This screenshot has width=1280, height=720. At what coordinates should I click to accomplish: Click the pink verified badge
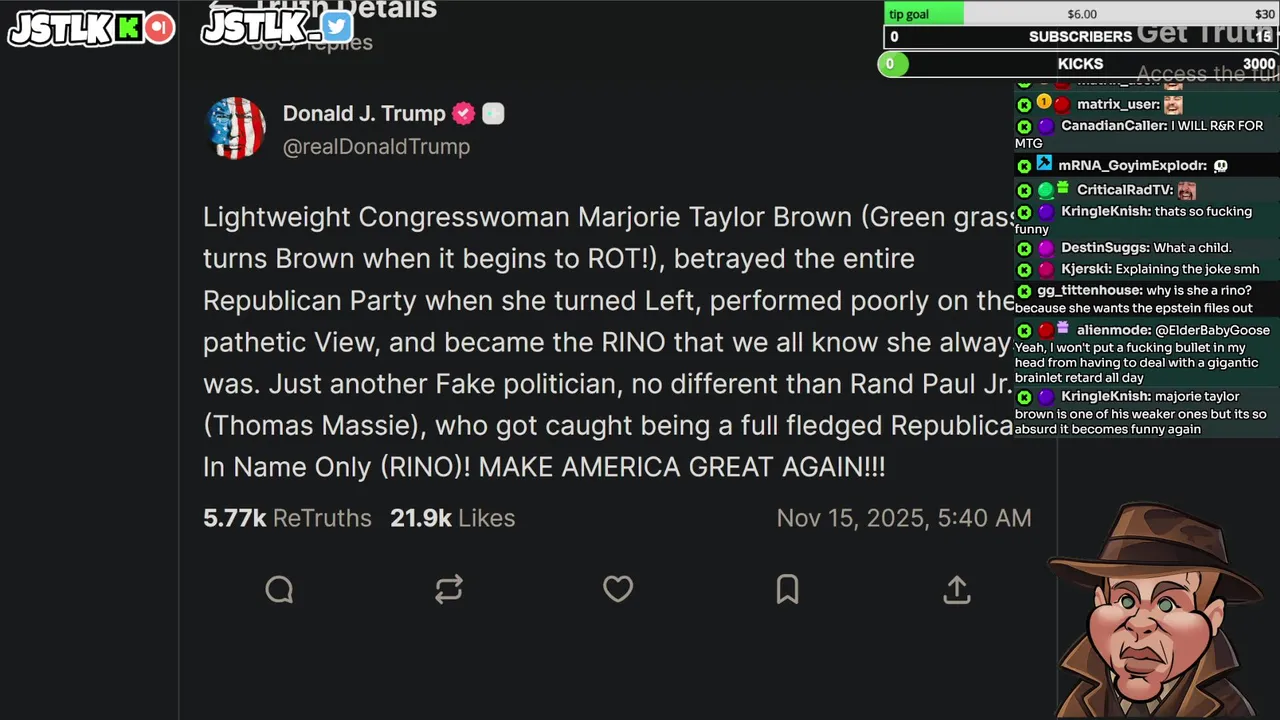click(463, 114)
